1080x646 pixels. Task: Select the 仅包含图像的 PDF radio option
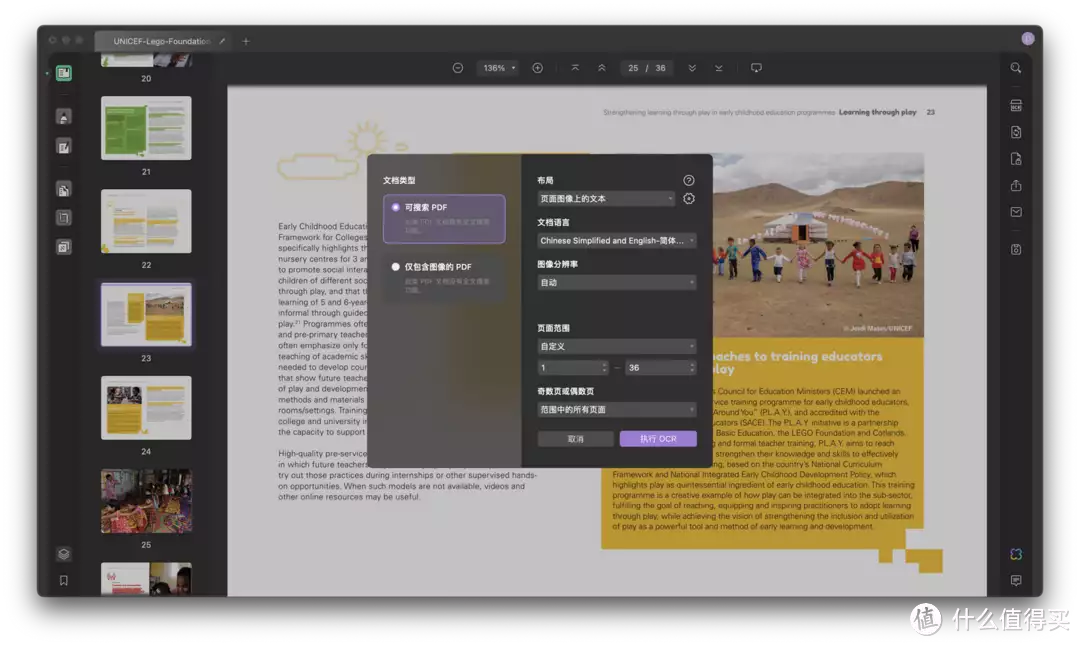(396, 267)
